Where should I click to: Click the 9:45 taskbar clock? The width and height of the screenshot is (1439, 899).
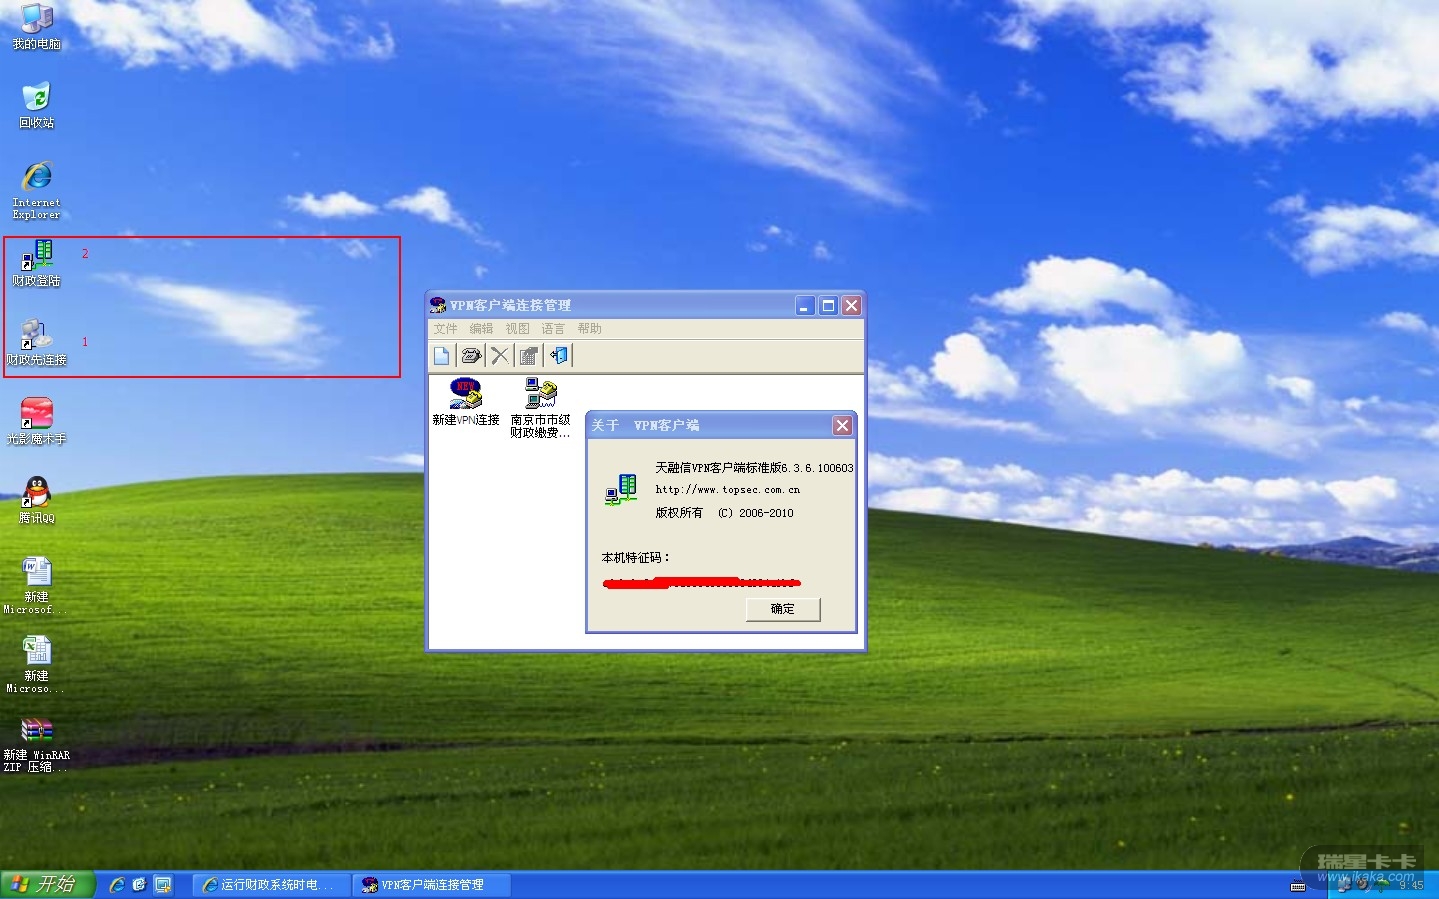pos(1411,886)
